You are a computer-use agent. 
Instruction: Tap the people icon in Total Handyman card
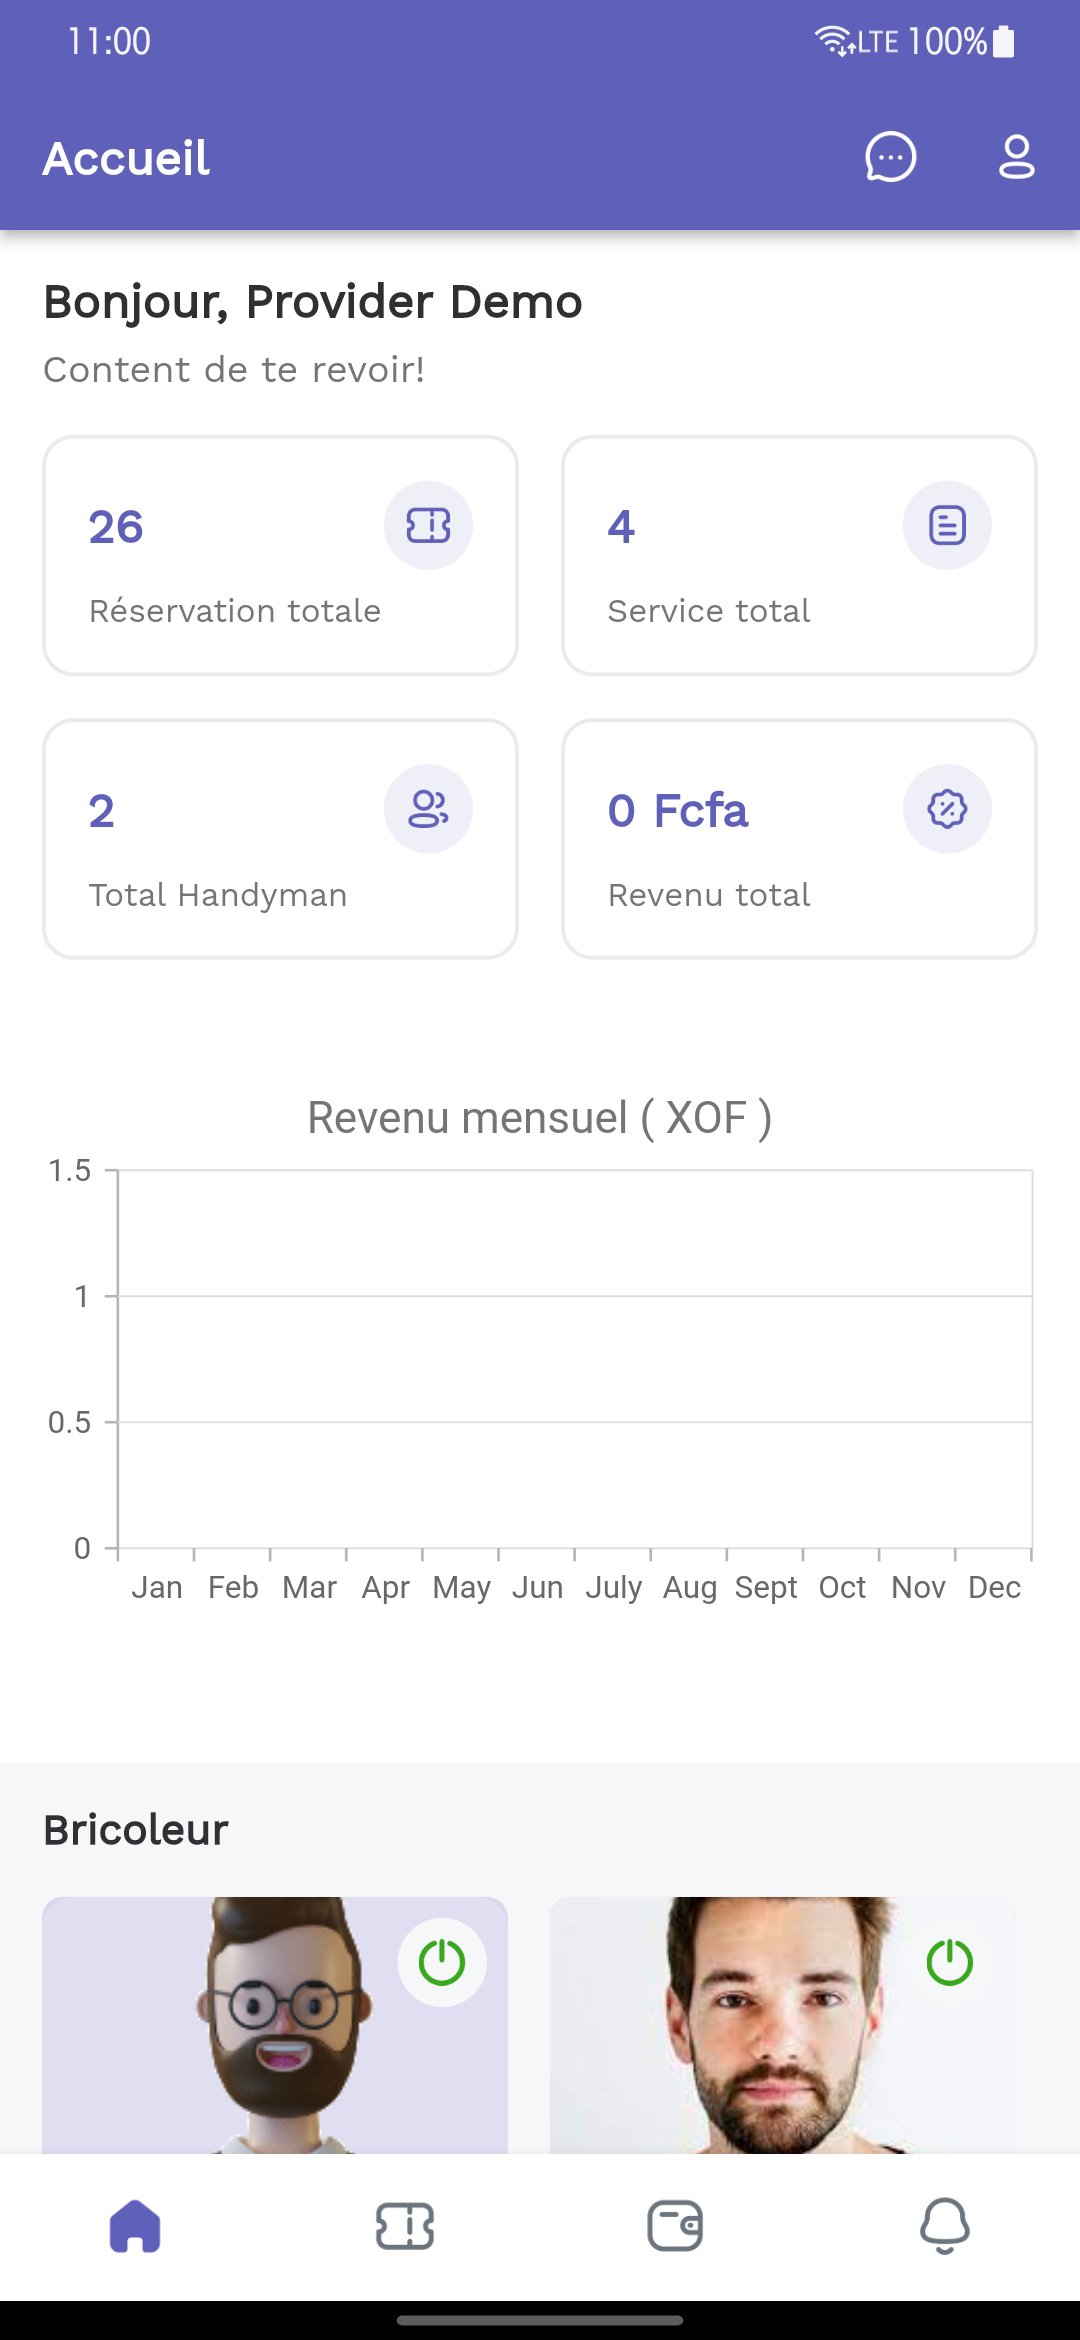(428, 809)
